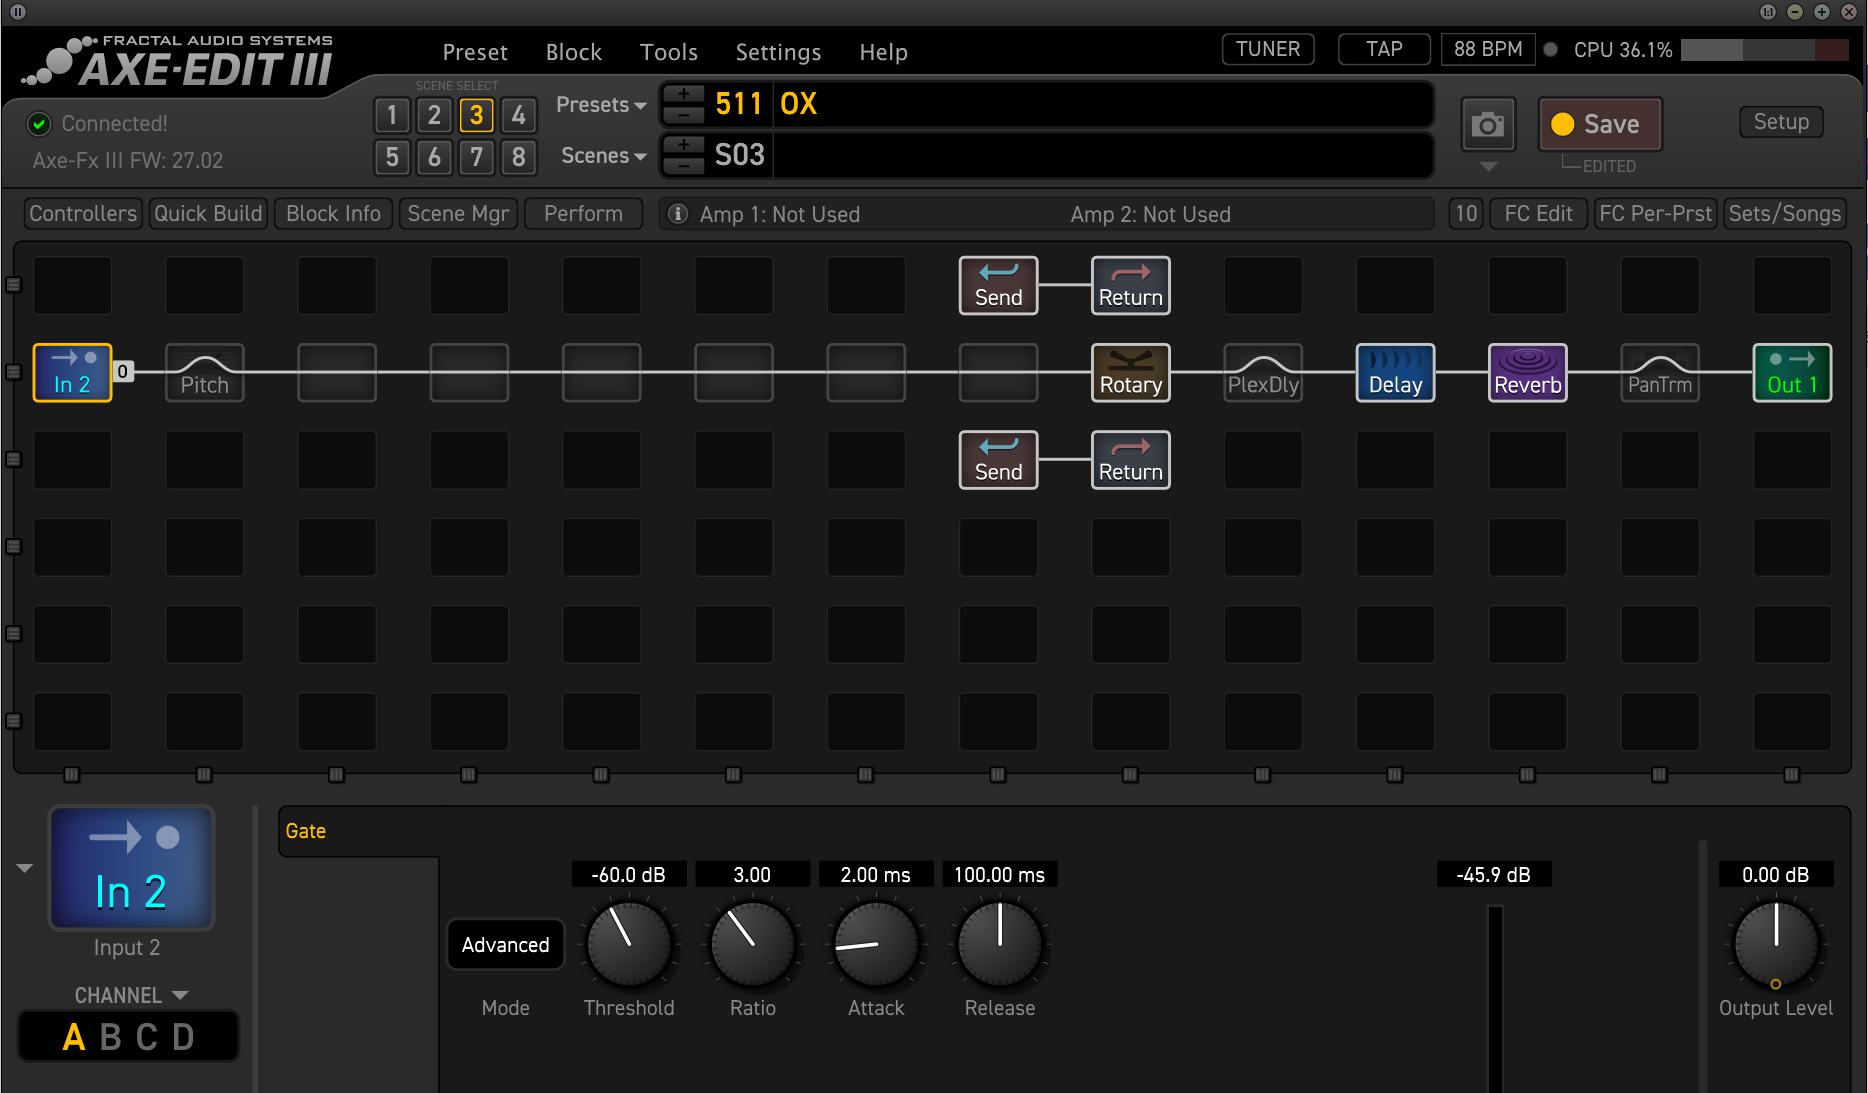
Task: Select the Rotary block
Action: coord(1130,373)
